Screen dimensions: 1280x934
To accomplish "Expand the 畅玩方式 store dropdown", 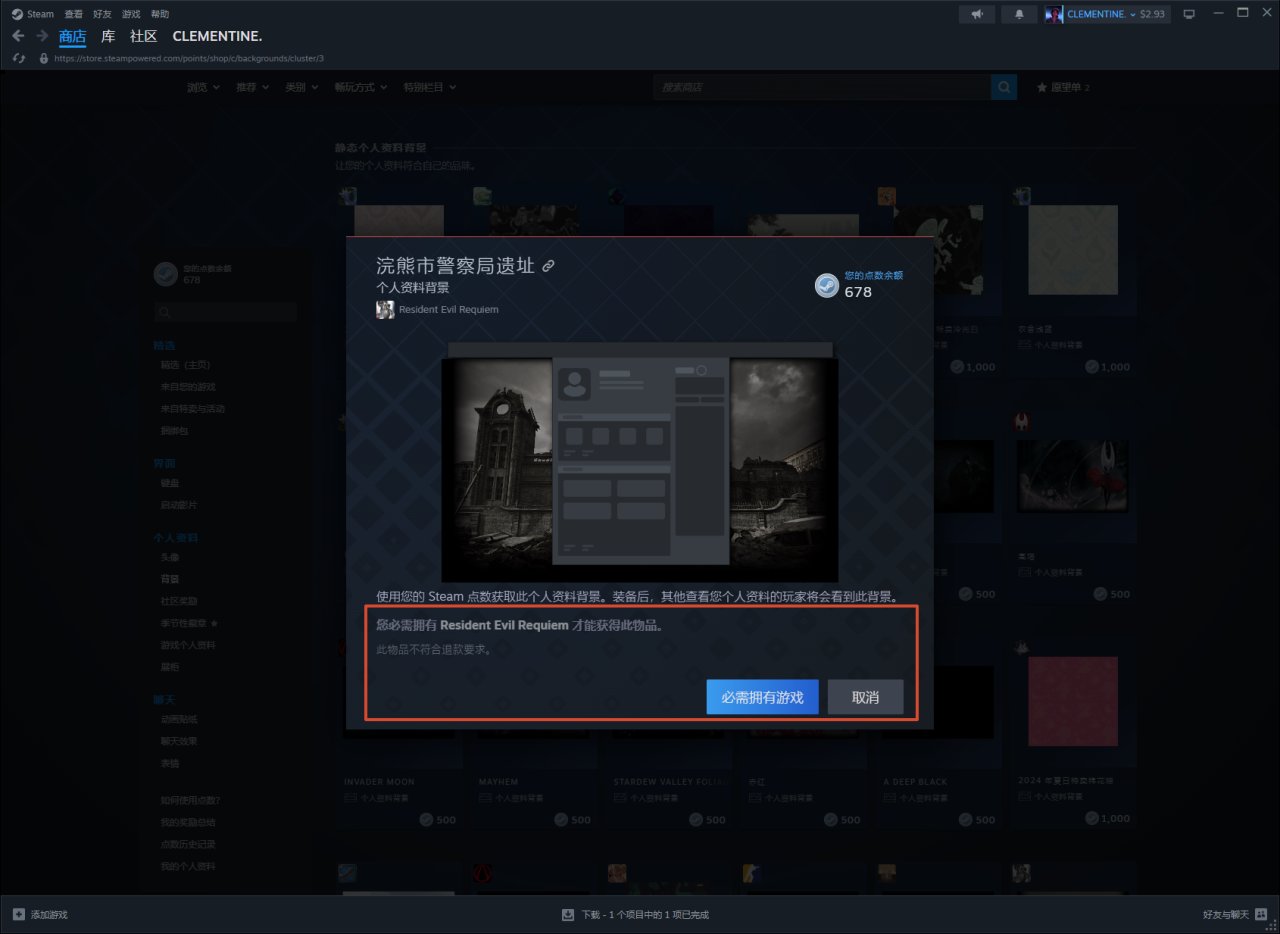I will pos(361,87).
